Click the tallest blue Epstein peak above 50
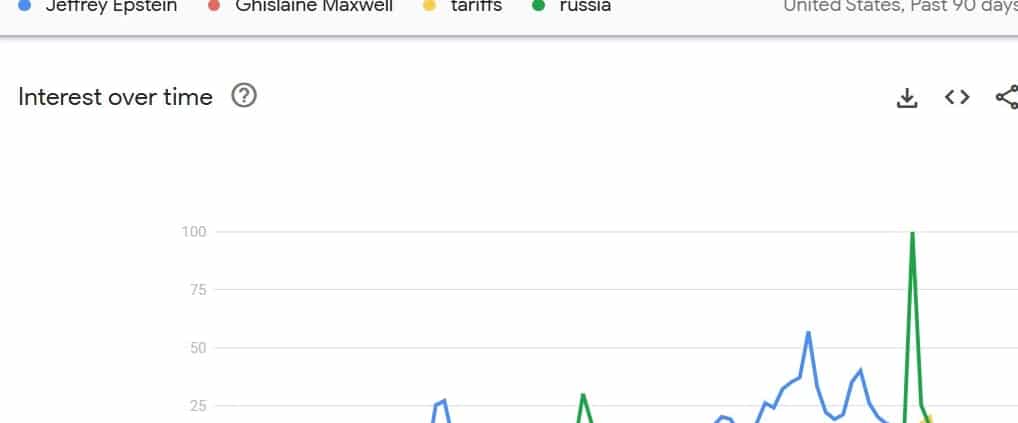This screenshot has height=423, width=1018. click(x=808, y=333)
